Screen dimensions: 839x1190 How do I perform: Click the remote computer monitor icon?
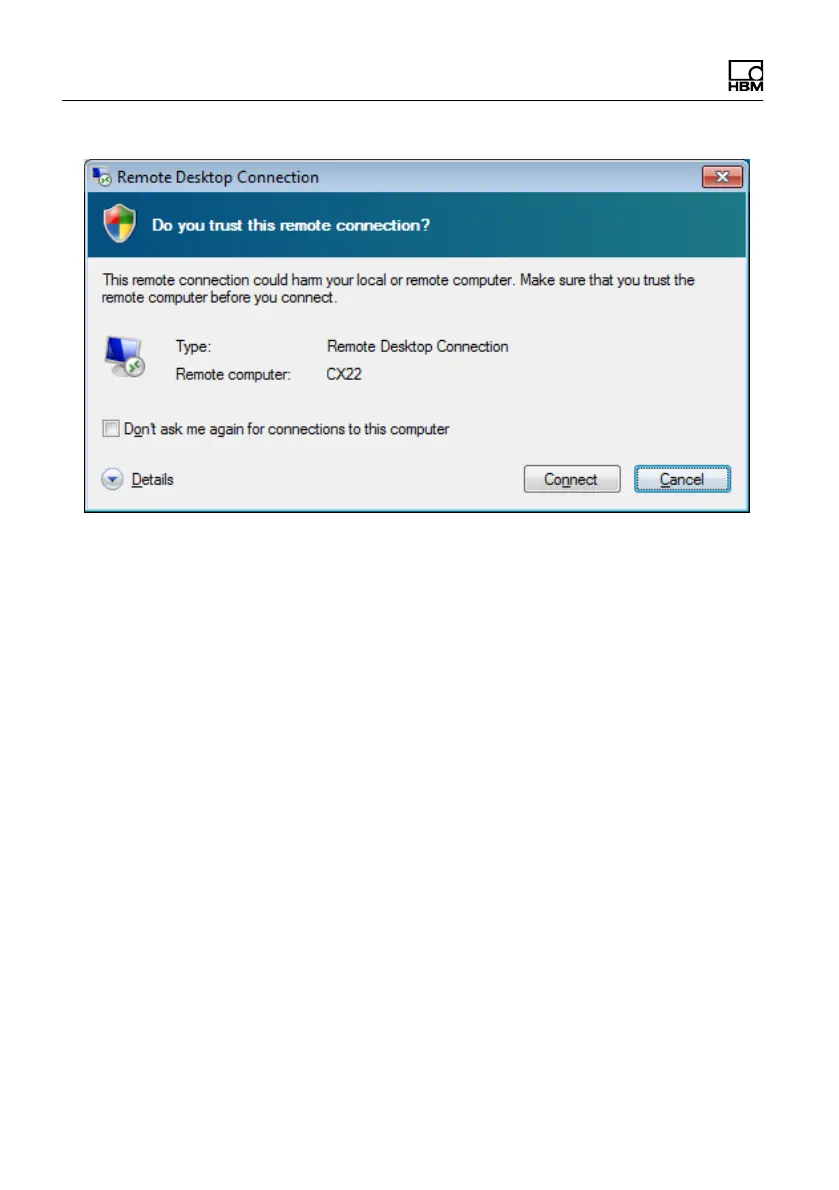[x=124, y=357]
